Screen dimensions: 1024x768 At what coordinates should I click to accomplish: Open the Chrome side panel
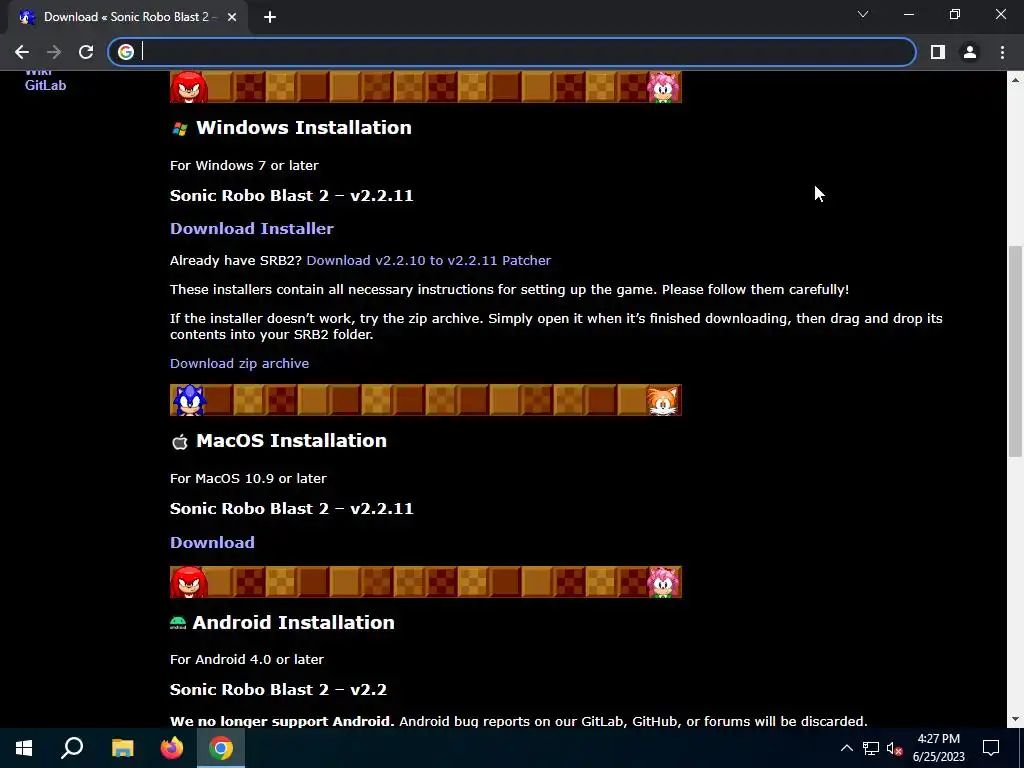(937, 52)
